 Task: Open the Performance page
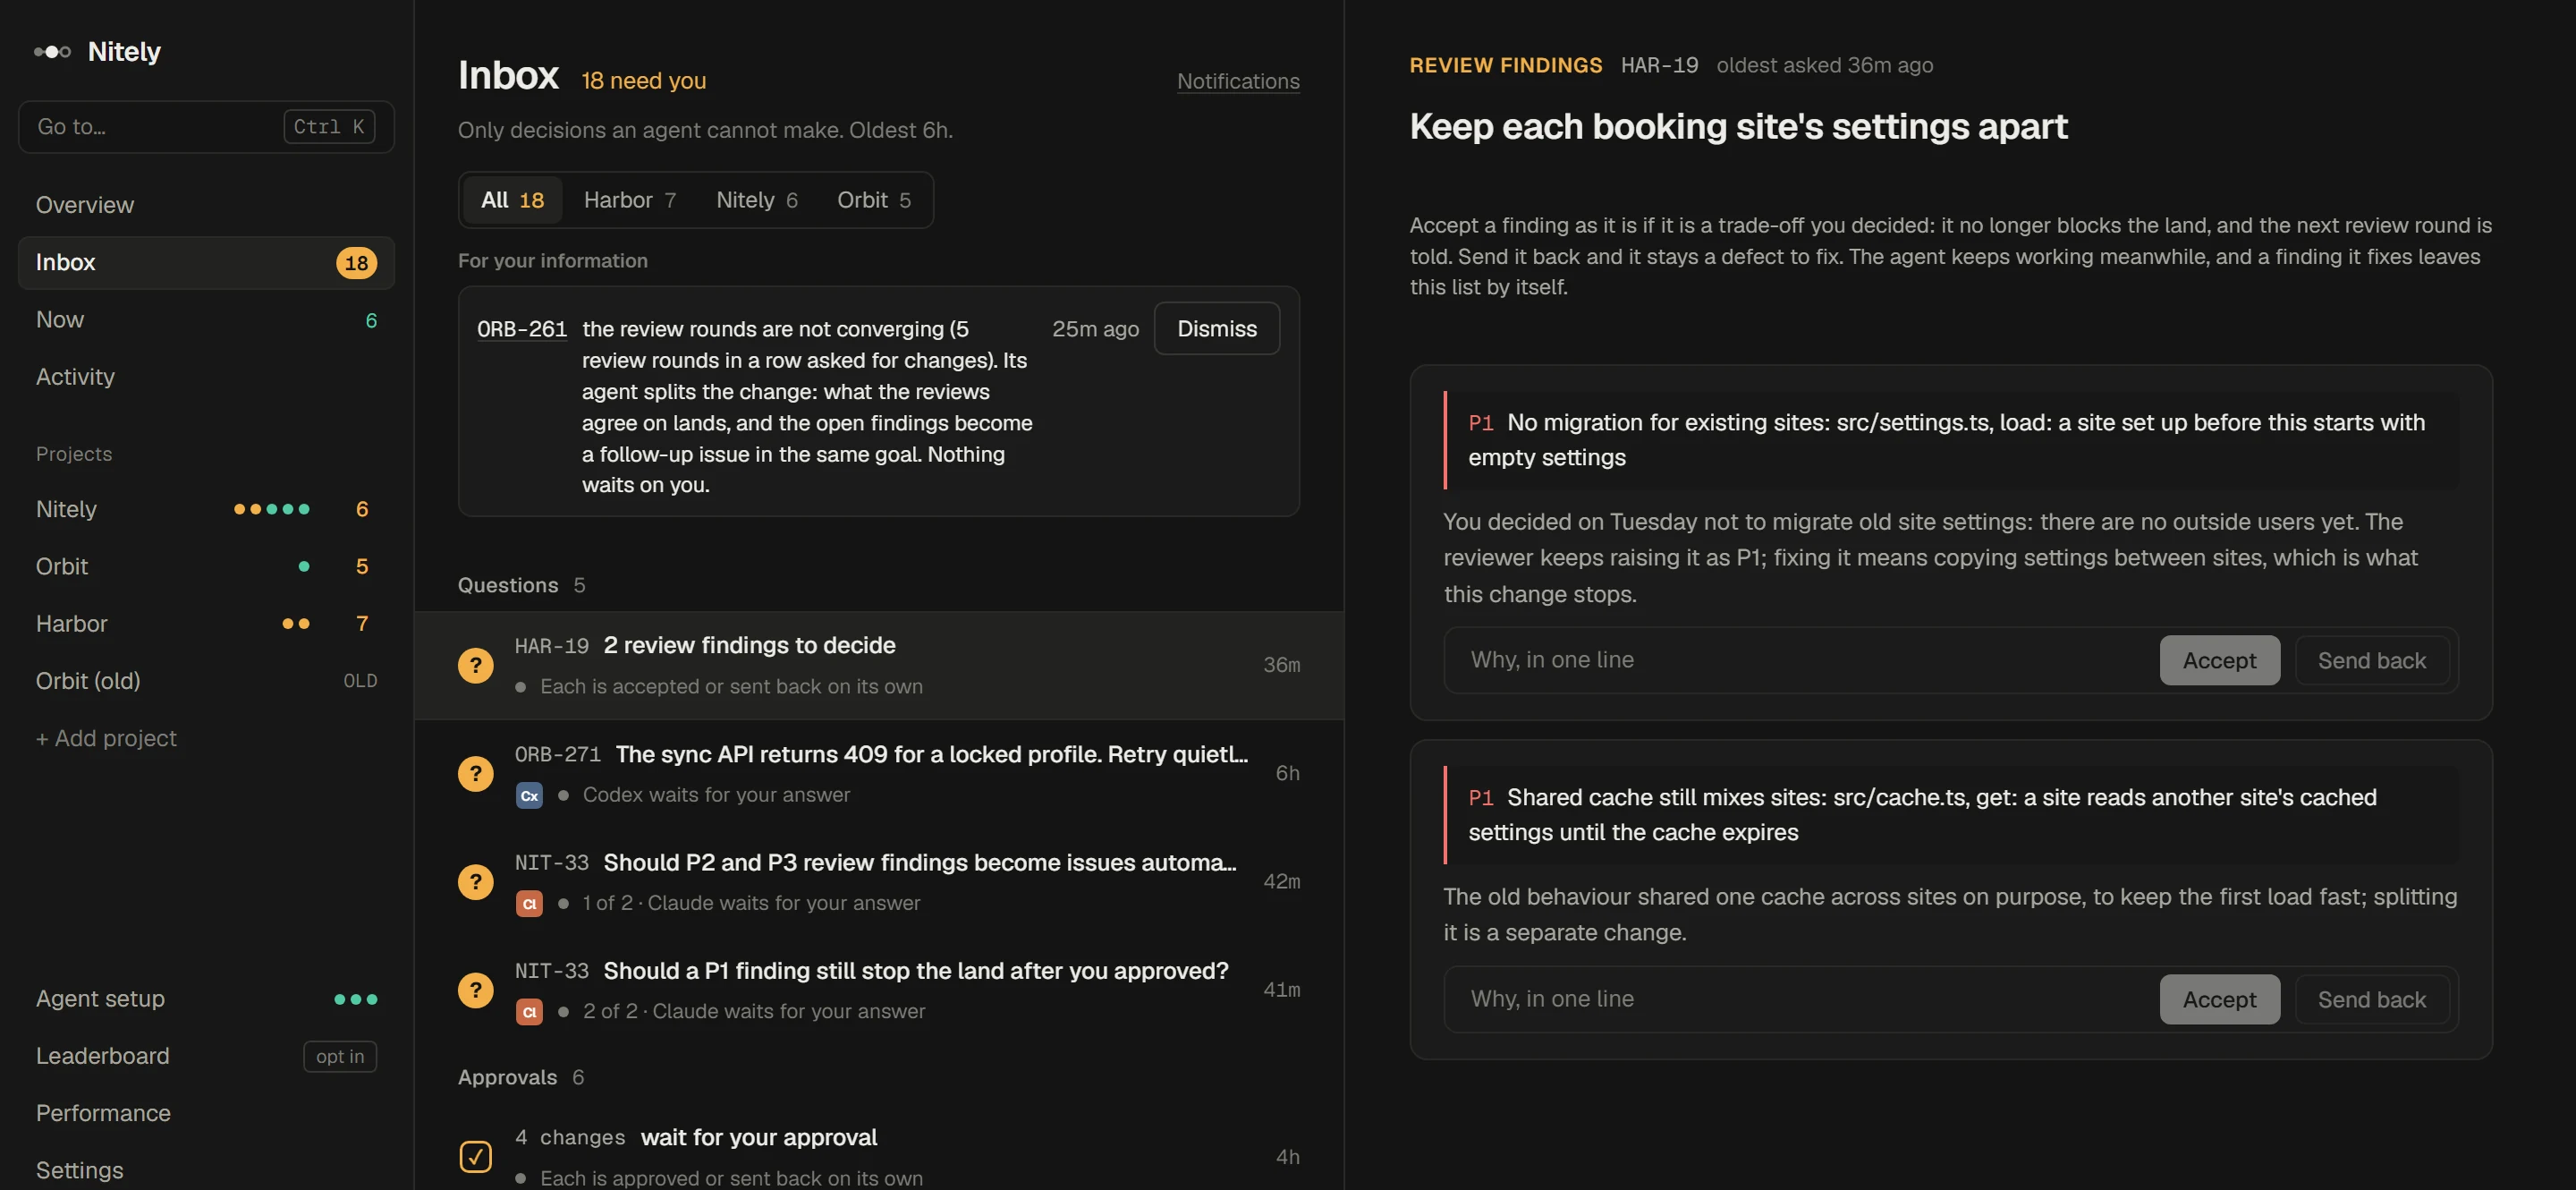[x=206, y=1113]
